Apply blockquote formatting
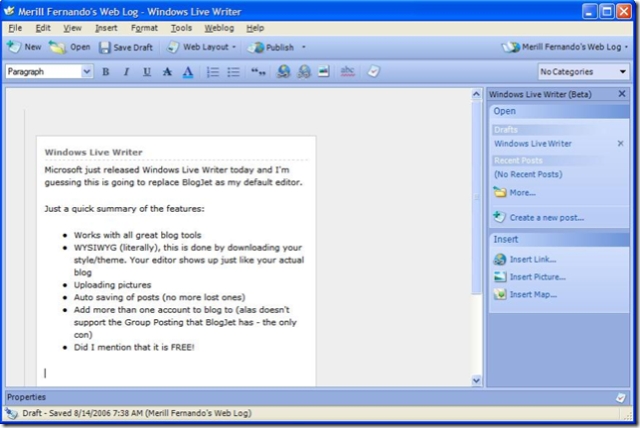 258,72
